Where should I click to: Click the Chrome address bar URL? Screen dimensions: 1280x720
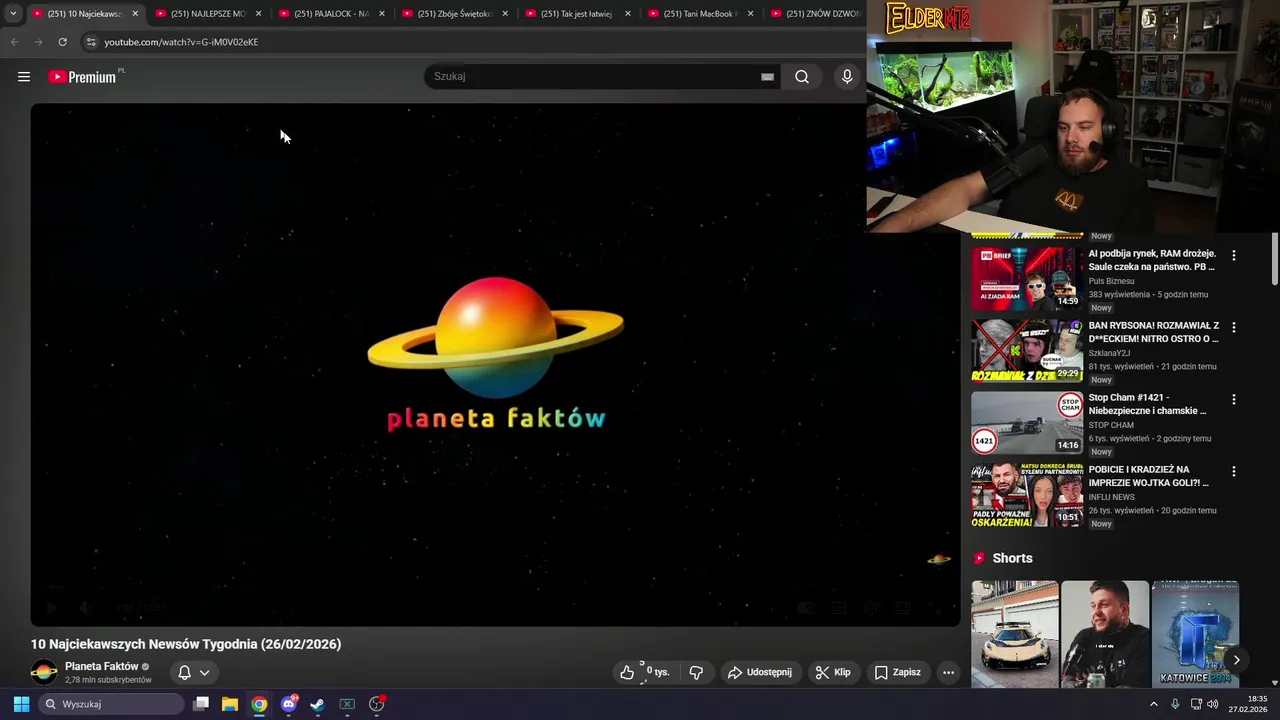click(181, 42)
